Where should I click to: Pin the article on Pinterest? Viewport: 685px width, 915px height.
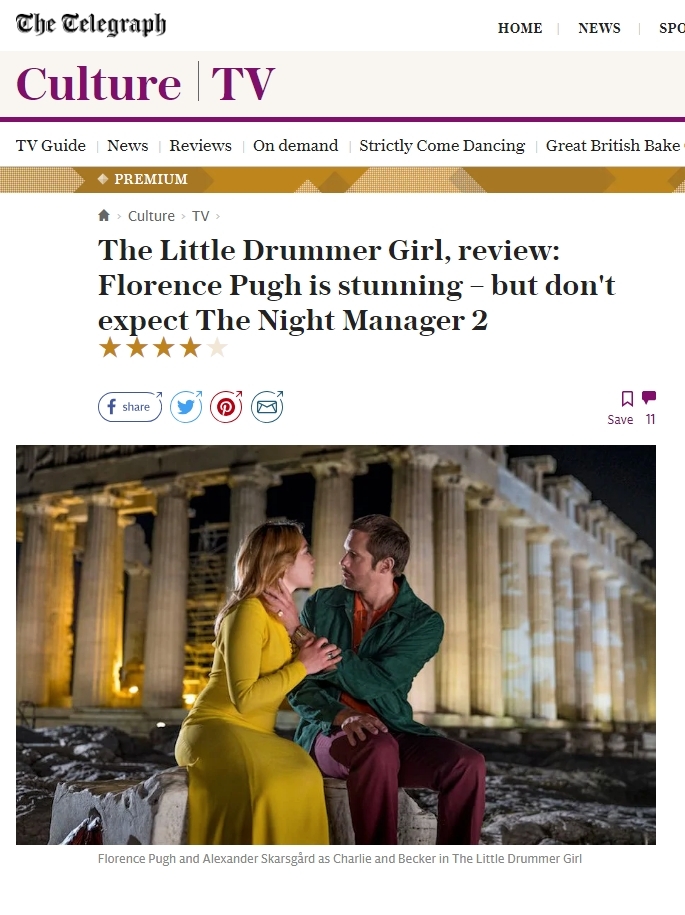(226, 407)
